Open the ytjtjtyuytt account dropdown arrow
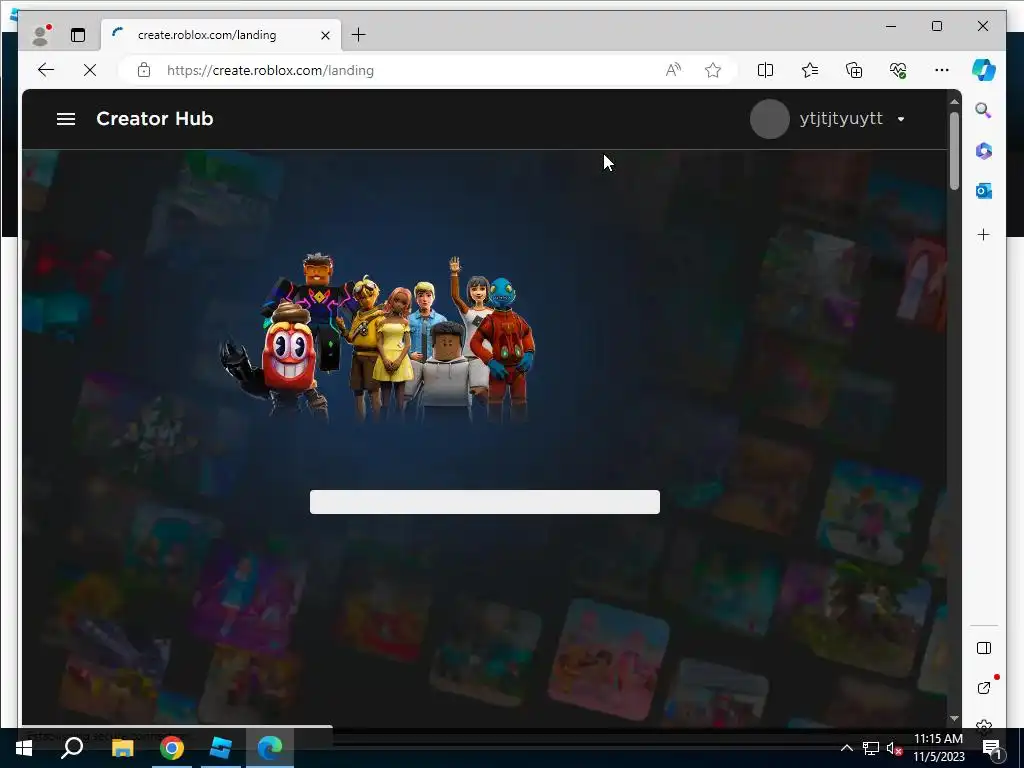This screenshot has height=768, width=1024. [x=901, y=119]
